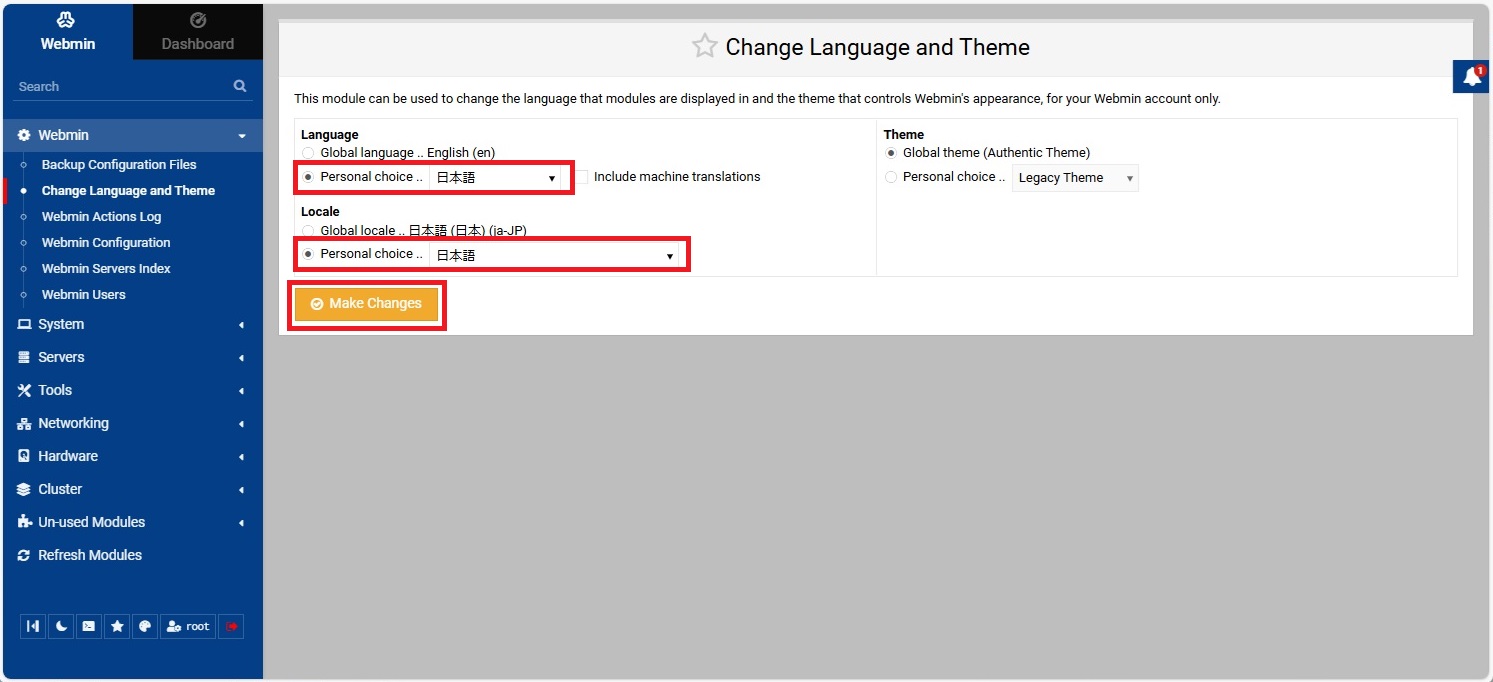Select Global locale radio button
Screen dimensions: 1493x682
[308, 231]
